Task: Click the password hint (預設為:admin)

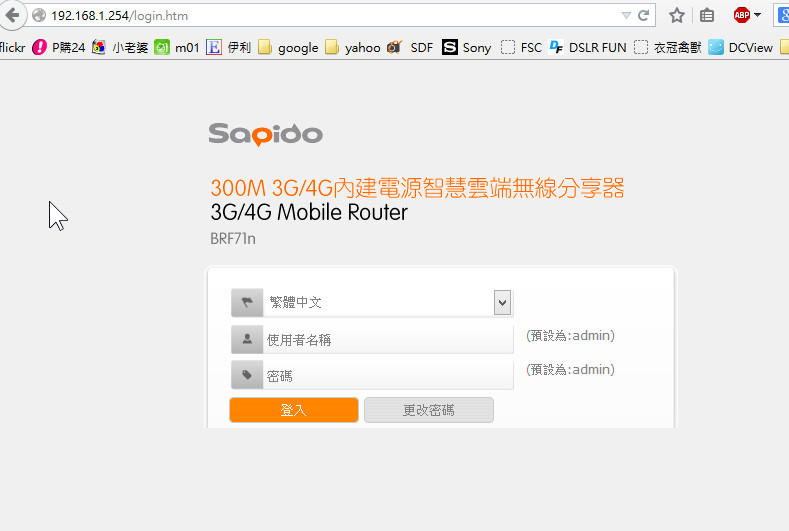Action: tap(570, 370)
